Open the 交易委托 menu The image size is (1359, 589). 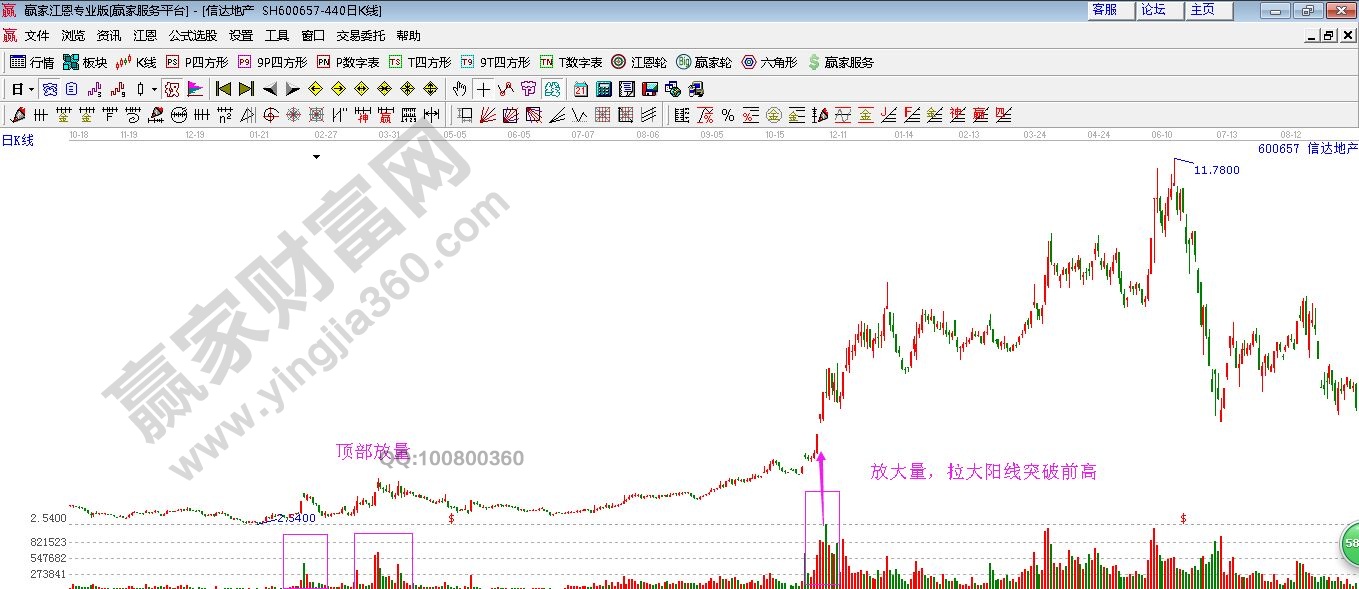point(360,35)
